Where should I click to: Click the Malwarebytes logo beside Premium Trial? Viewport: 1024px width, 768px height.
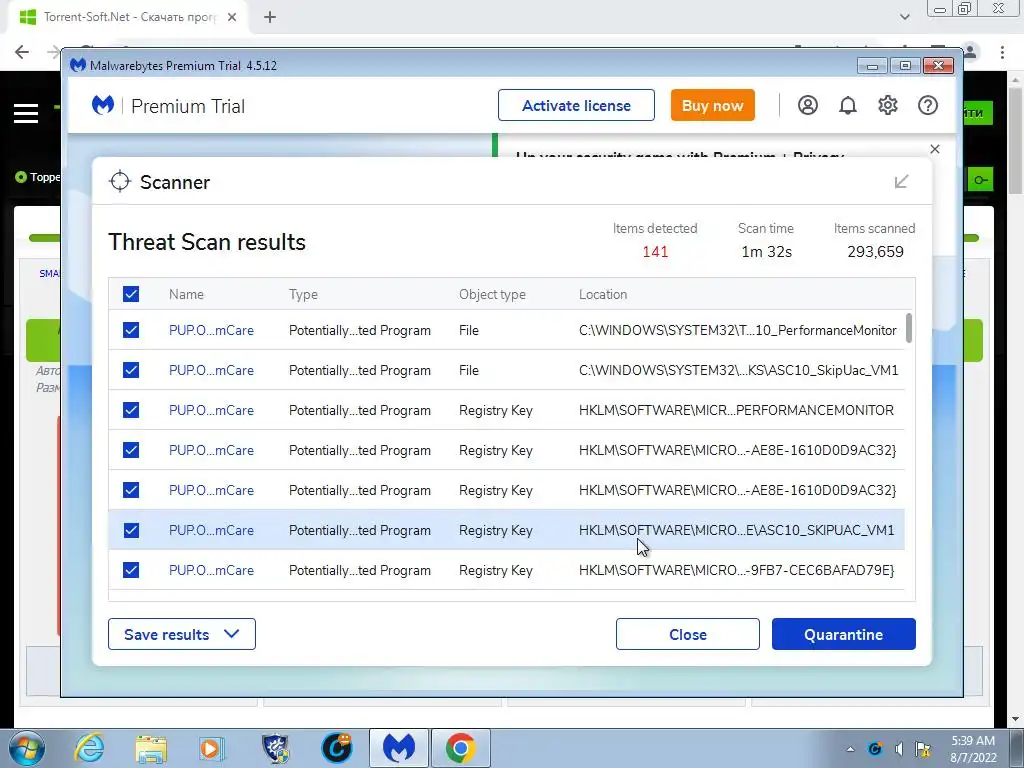pos(103,105)
